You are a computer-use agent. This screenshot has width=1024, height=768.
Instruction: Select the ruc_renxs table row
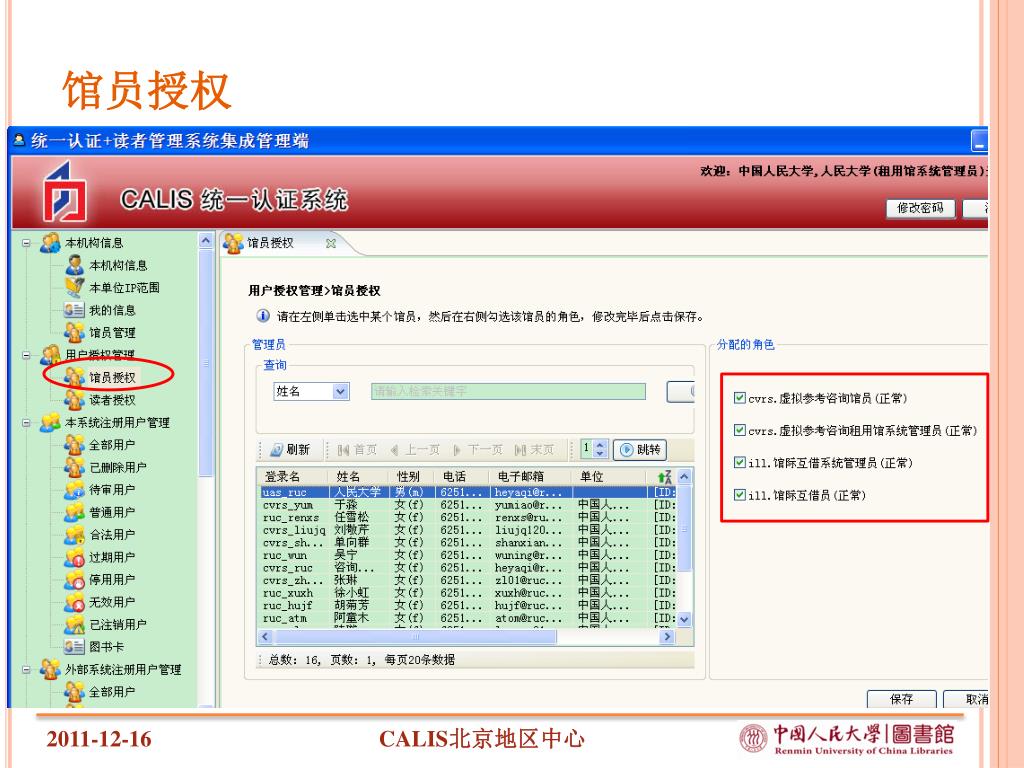pos(468,517)
